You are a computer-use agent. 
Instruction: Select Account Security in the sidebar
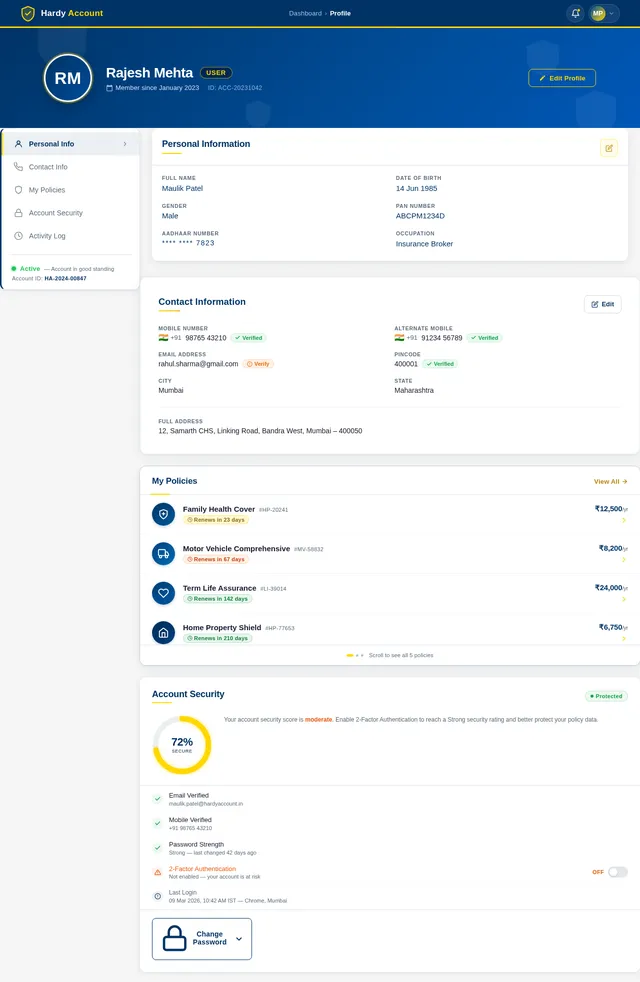(x=55, y=213)
